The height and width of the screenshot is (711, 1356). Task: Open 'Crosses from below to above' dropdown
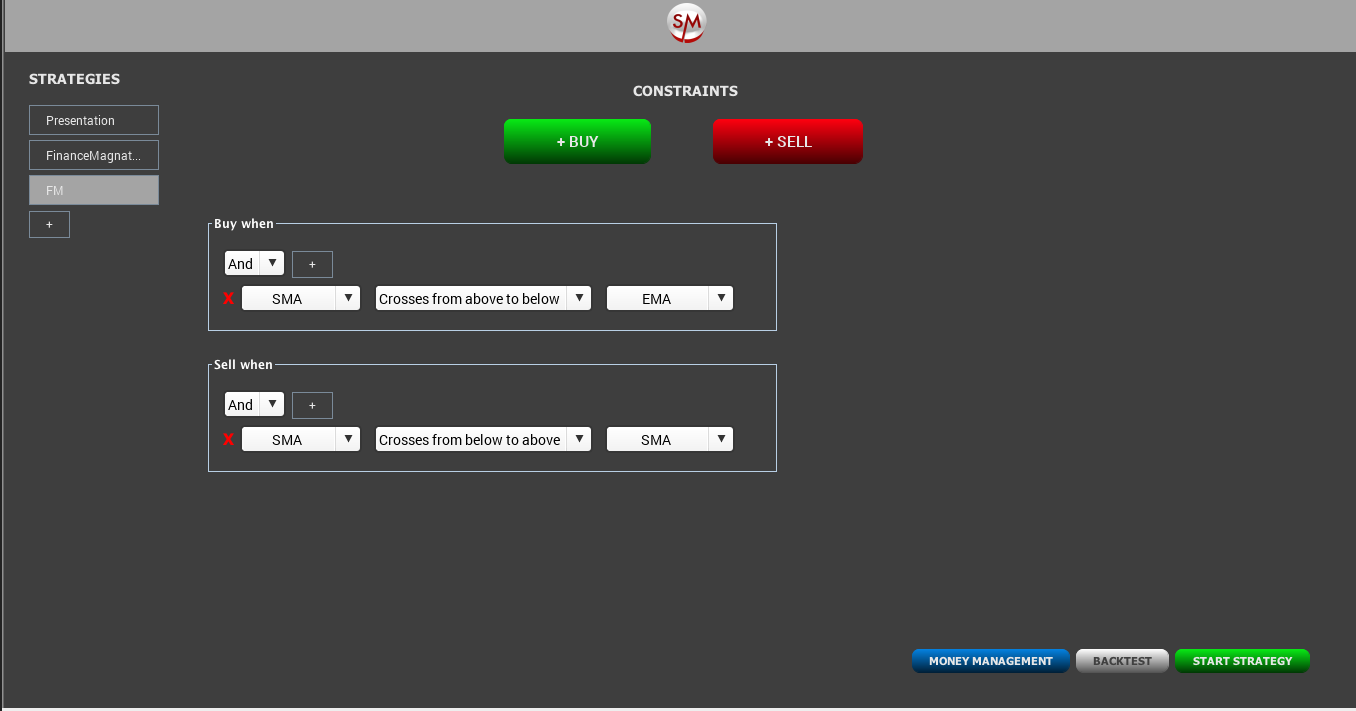[483, 439]
